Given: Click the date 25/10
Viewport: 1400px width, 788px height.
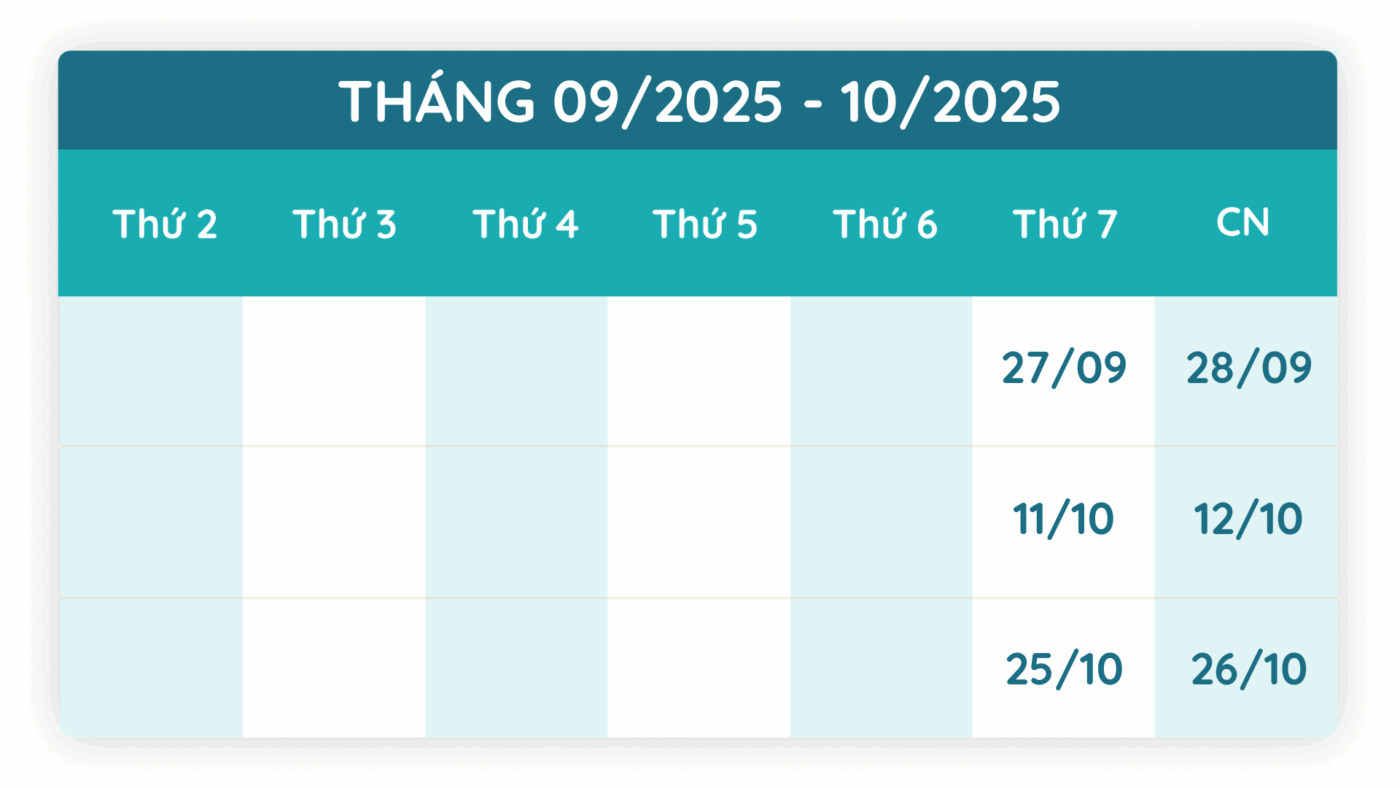Looking at the screenshot, I should [1064, 670].
